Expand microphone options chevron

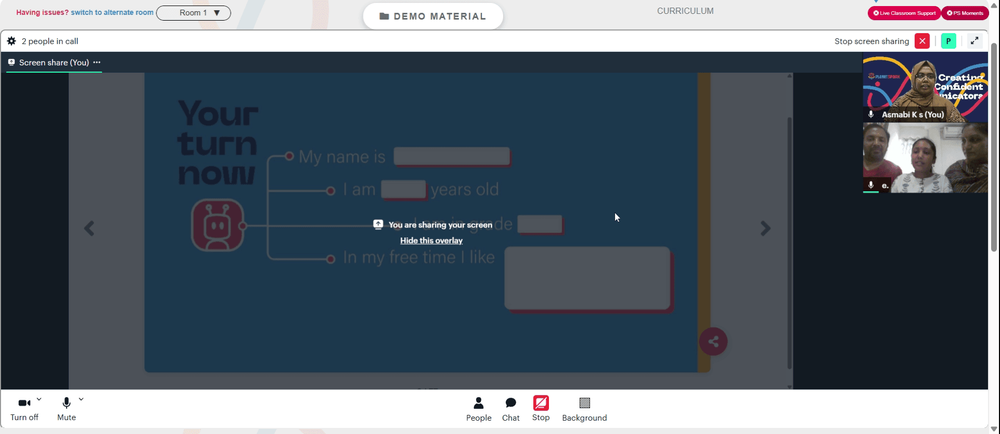(x=81, y=400)
